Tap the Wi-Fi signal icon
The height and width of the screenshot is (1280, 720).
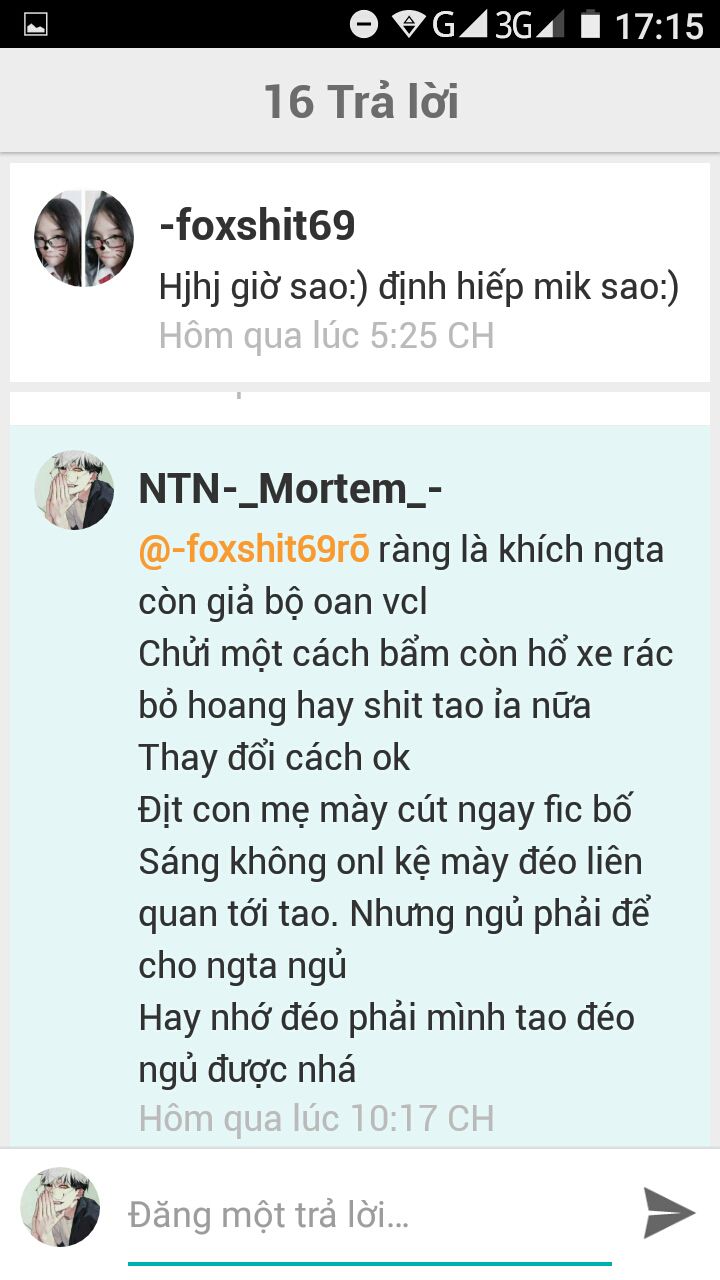coord(408,24)
